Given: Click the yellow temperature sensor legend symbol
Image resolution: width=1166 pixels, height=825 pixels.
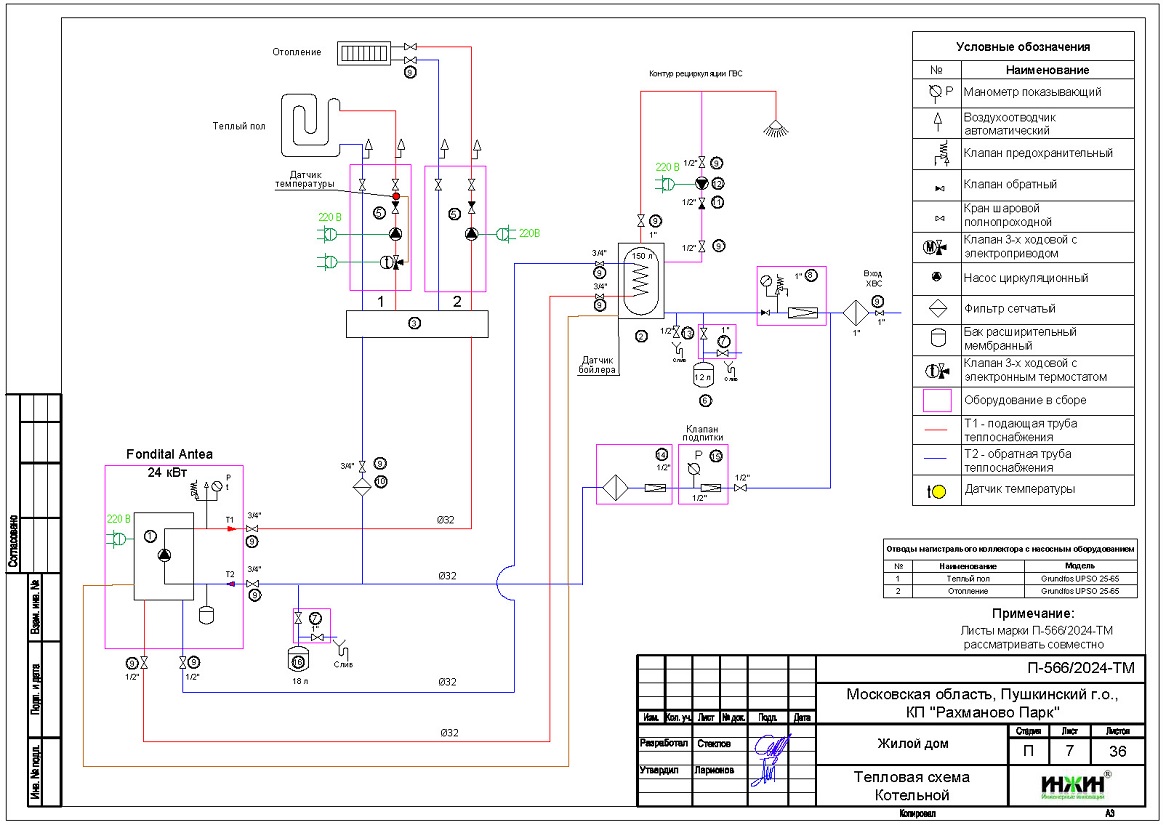Looking at the screenshot, I should [936, 491].
